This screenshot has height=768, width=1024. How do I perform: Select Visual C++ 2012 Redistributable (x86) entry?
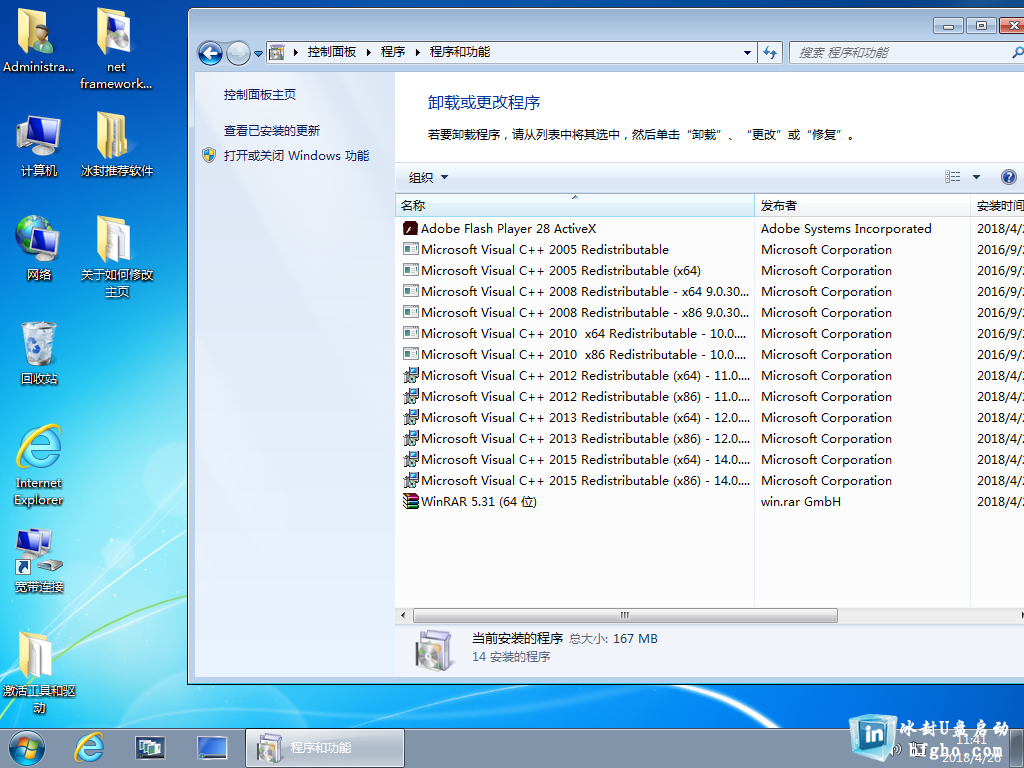pyautogui.click(x=585, y=396)
